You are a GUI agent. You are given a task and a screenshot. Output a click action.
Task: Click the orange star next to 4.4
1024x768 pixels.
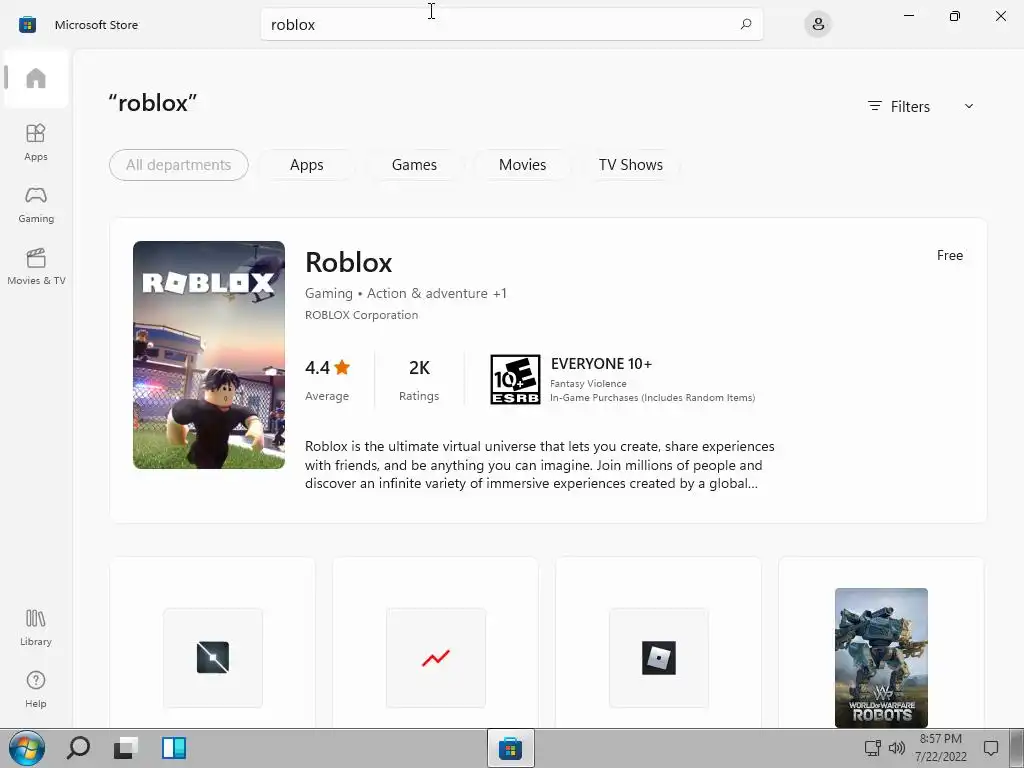342,368
